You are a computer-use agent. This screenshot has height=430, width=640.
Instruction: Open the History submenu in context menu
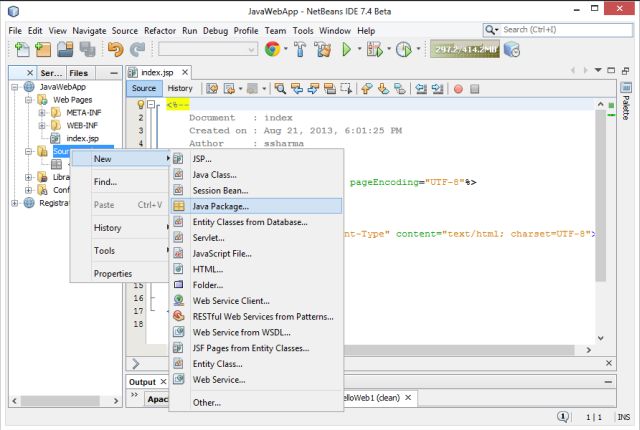[120, 228]
